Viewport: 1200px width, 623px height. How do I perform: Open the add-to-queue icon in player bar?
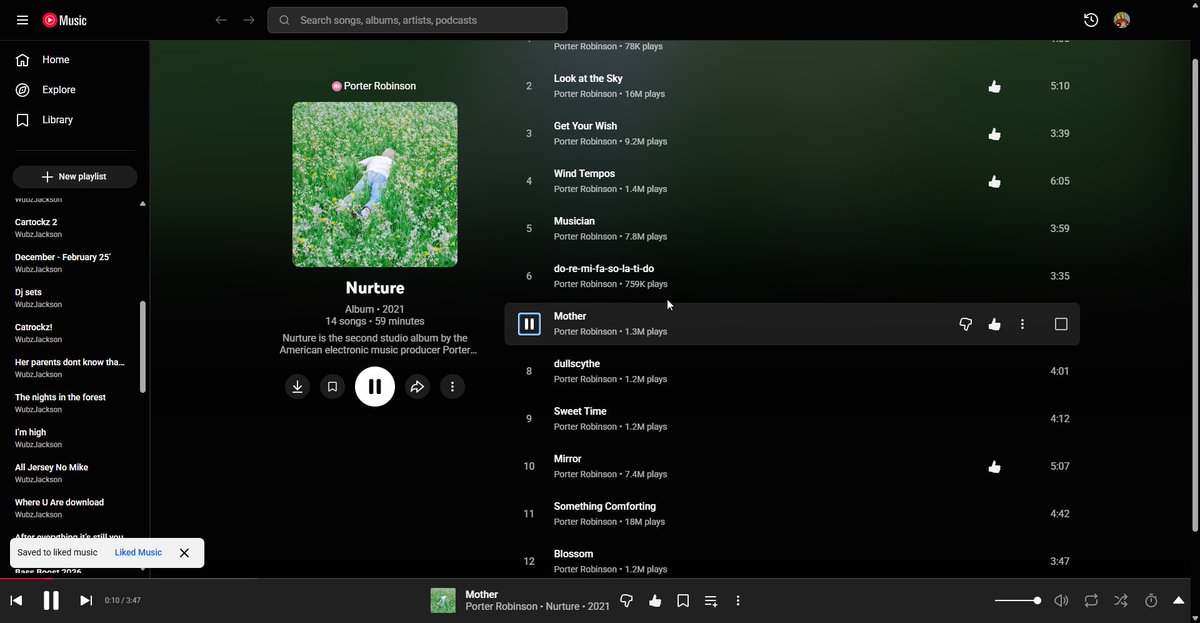pos(711,600)
